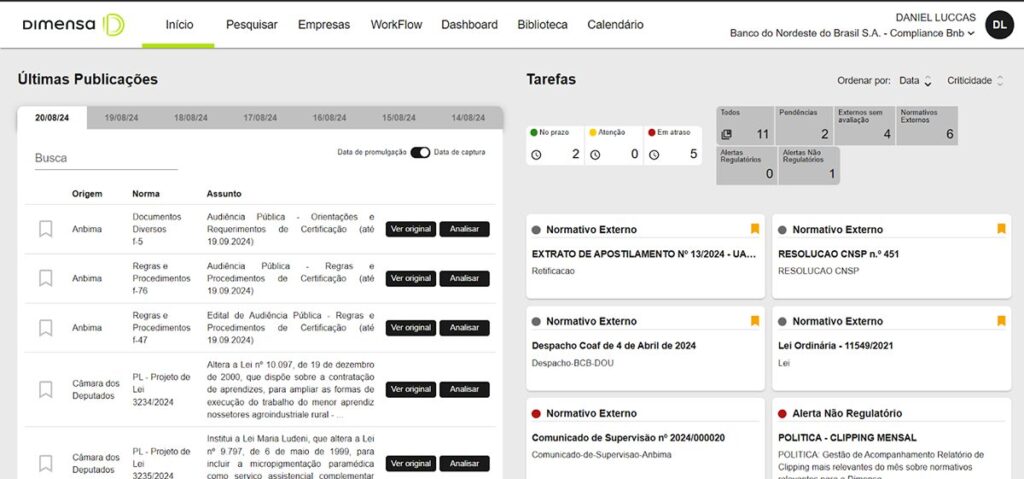Click orange bookmark on Despacho Coaf card
Image resolution: width=1024 pixels, height=479 pixels.
click(755, 321)
